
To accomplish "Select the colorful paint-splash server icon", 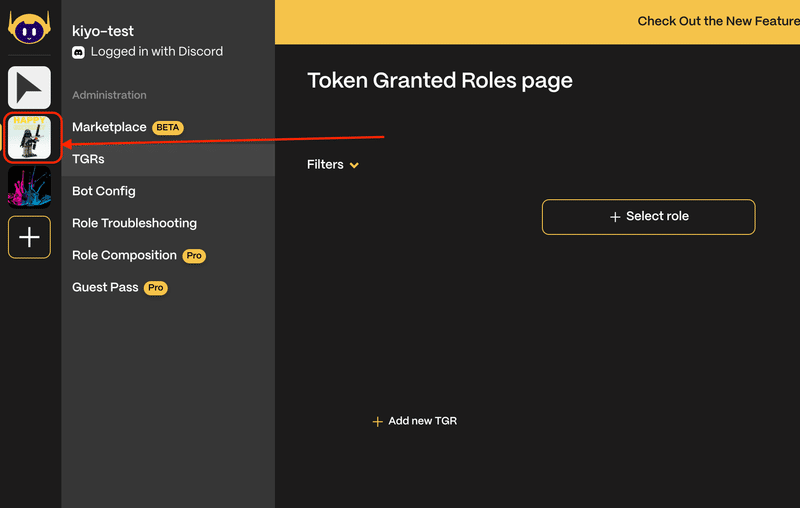I will pyautogui.click(x=29, y=187).
